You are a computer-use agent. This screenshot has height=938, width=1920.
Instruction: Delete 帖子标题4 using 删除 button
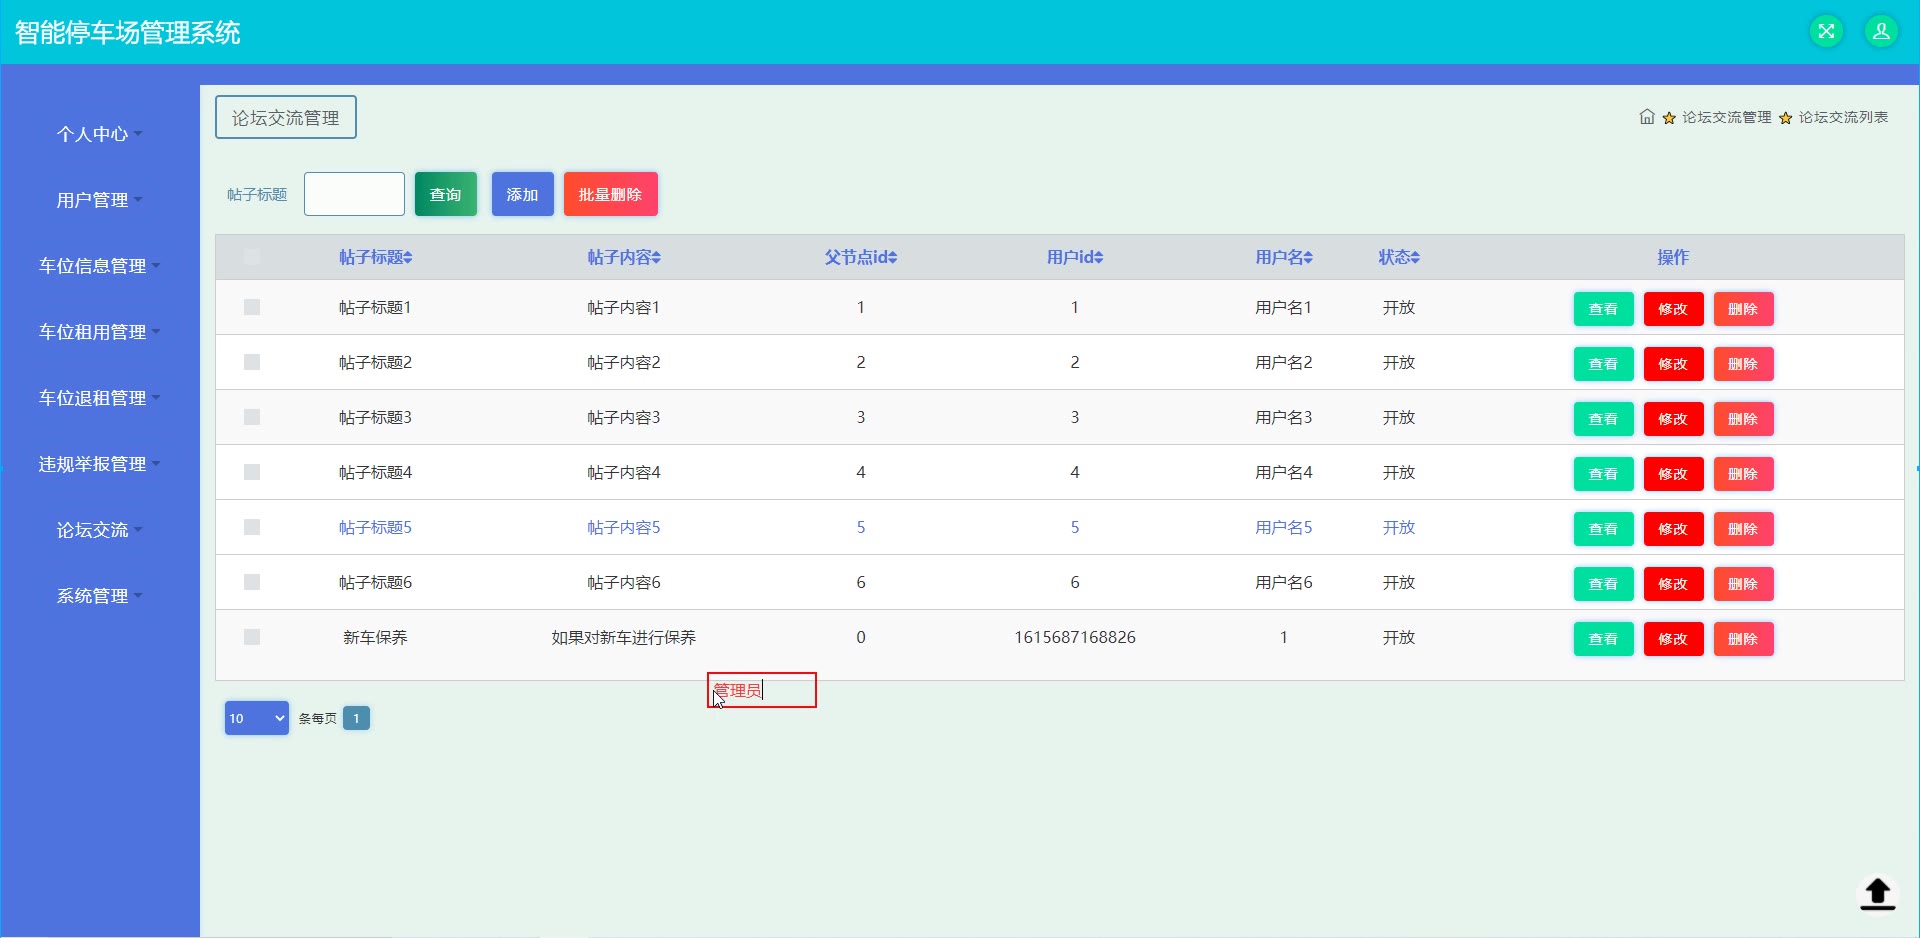(1744, 474)
